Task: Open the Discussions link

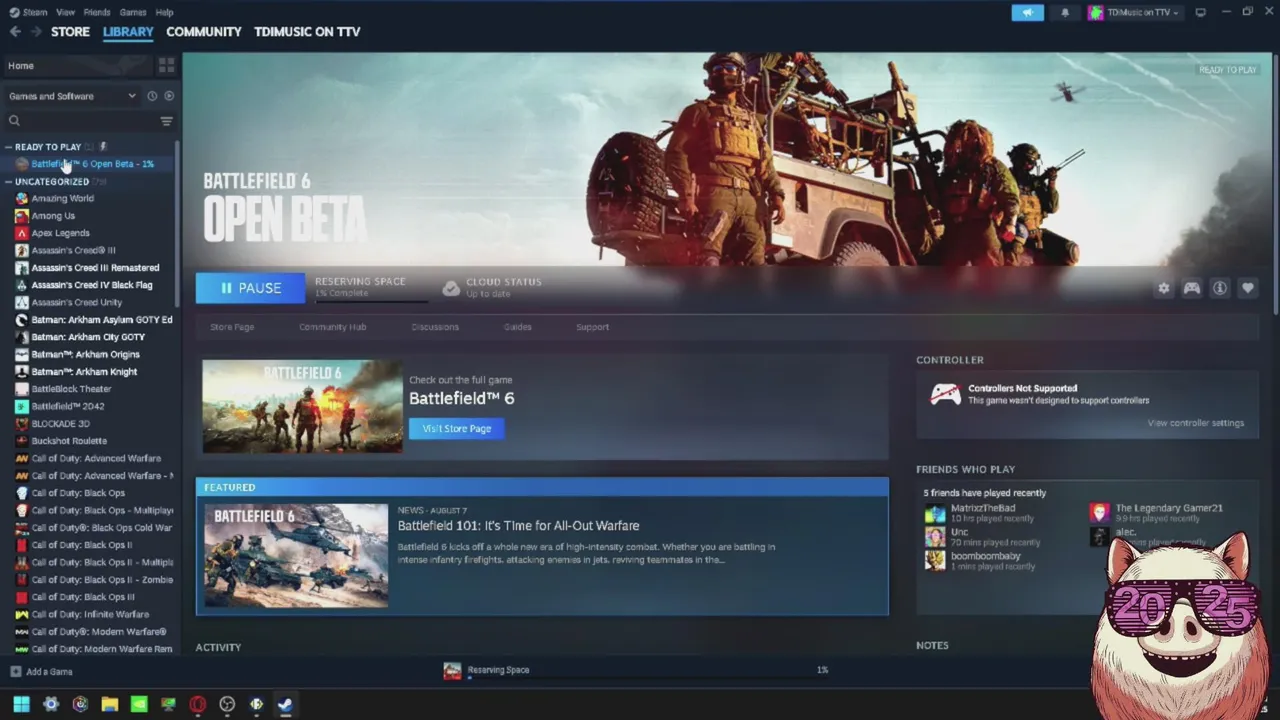Action: pos(435,327)
